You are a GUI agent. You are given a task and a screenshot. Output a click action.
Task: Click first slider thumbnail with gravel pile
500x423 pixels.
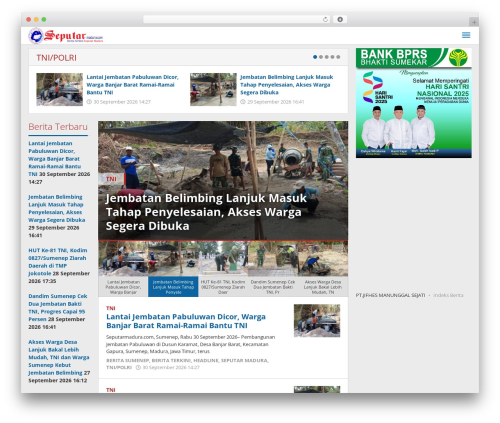(x=123, y=259)
